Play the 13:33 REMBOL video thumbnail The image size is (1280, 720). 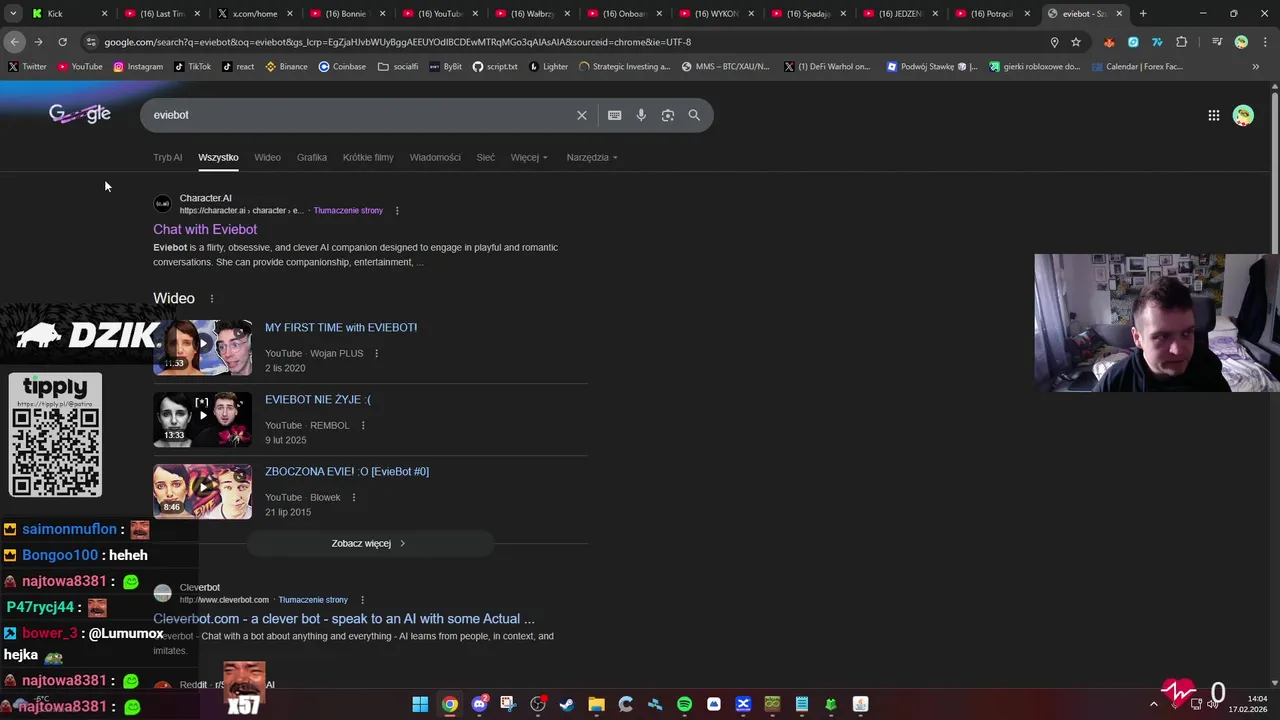[x=203, y=419]
